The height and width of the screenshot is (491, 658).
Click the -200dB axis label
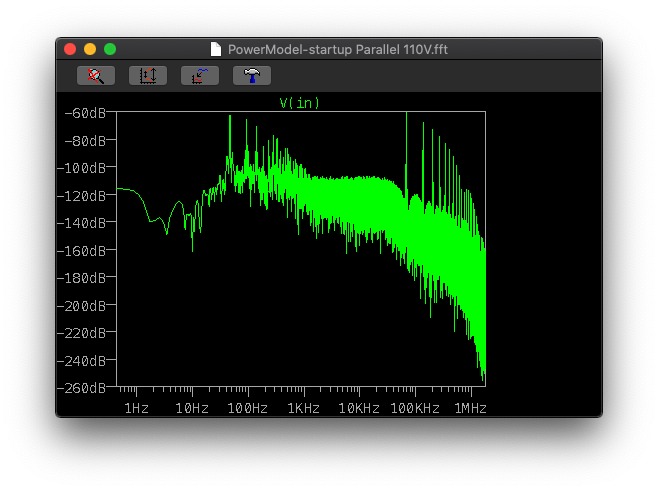82,306
